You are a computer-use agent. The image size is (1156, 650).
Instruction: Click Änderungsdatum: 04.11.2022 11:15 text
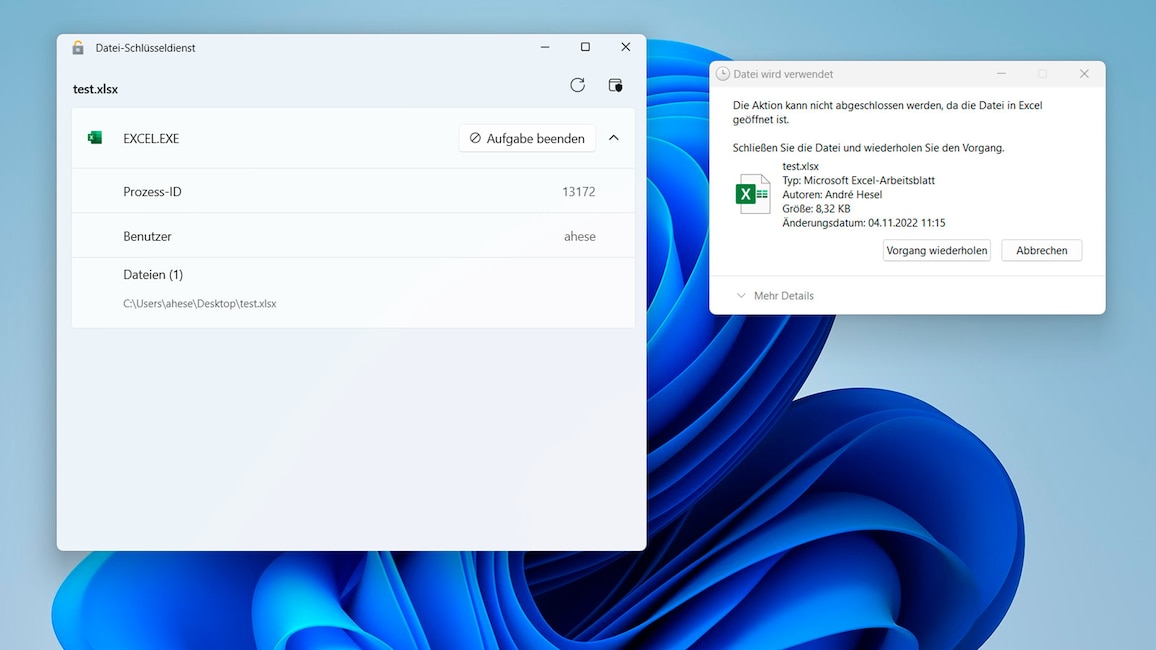coord(863,223)
